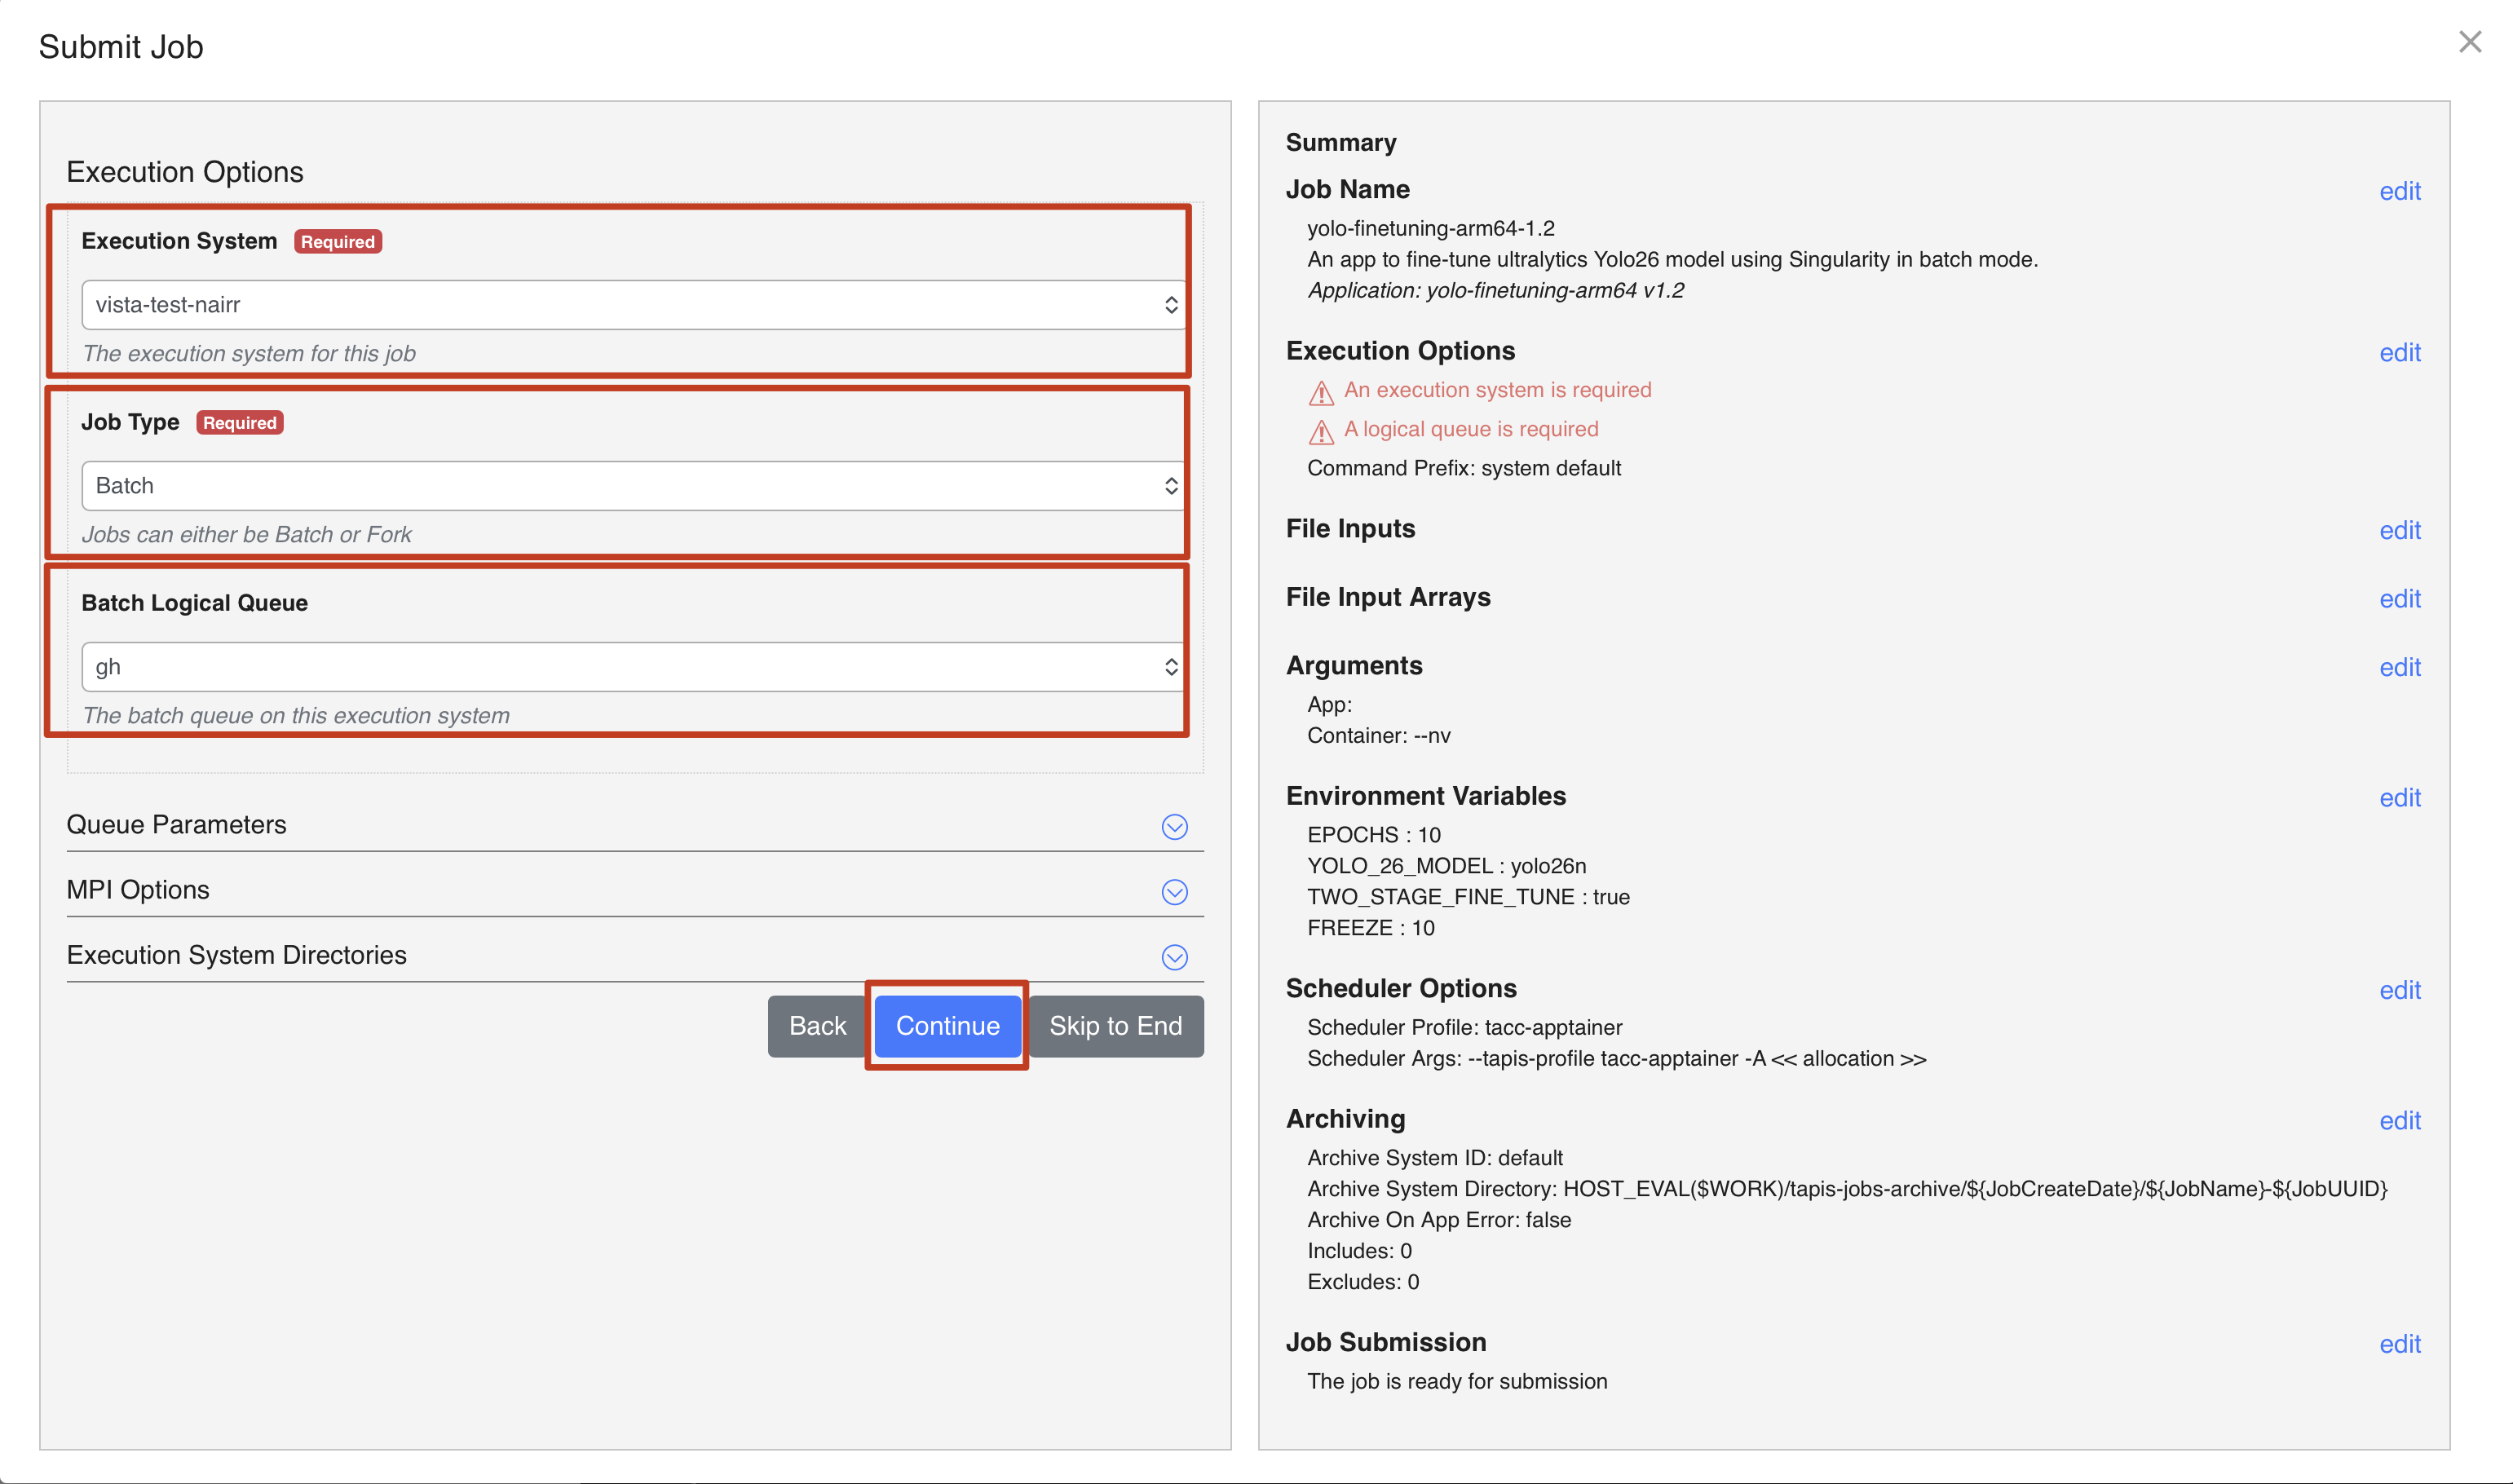Edit the Archiving summary section
The image size is (2513, 1484).
(2399, 1121)
